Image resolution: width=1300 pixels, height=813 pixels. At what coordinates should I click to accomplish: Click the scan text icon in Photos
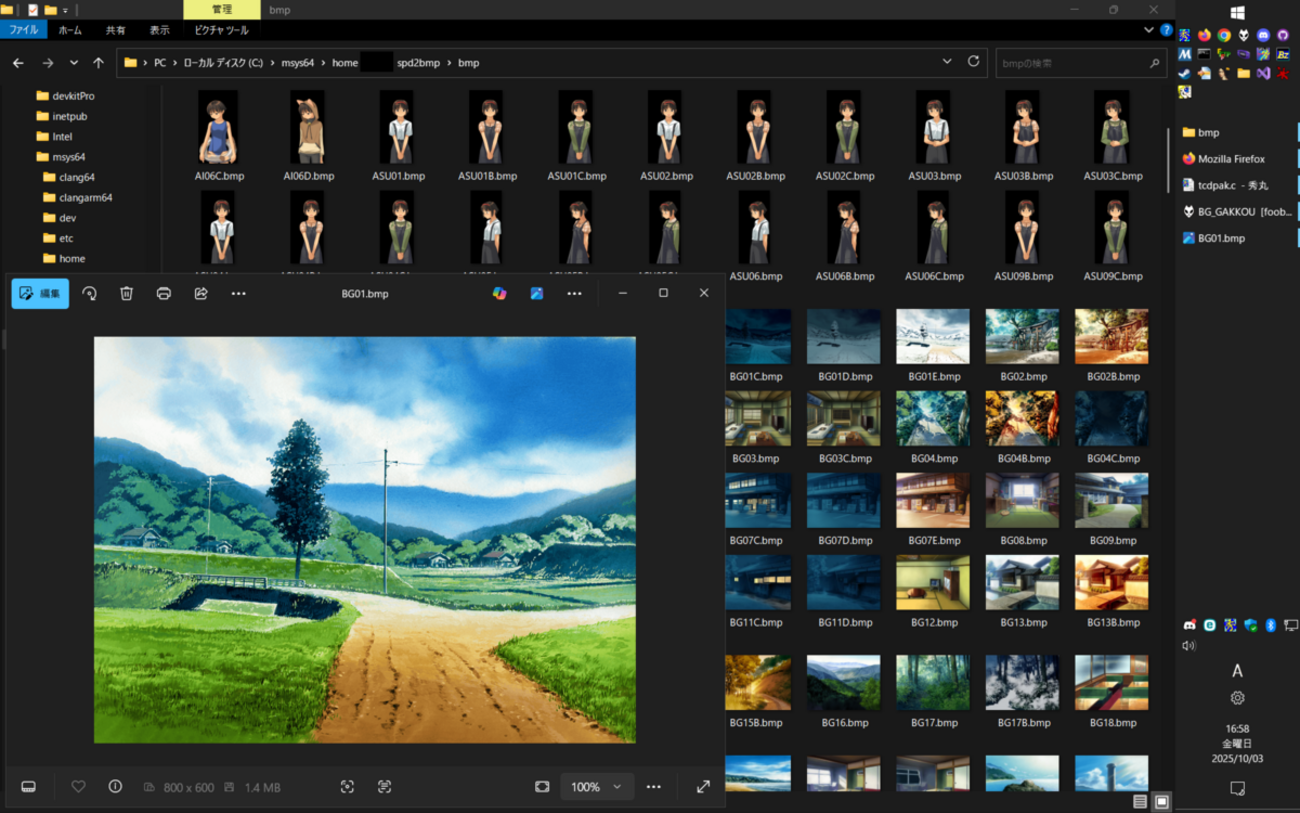[385, 787]
